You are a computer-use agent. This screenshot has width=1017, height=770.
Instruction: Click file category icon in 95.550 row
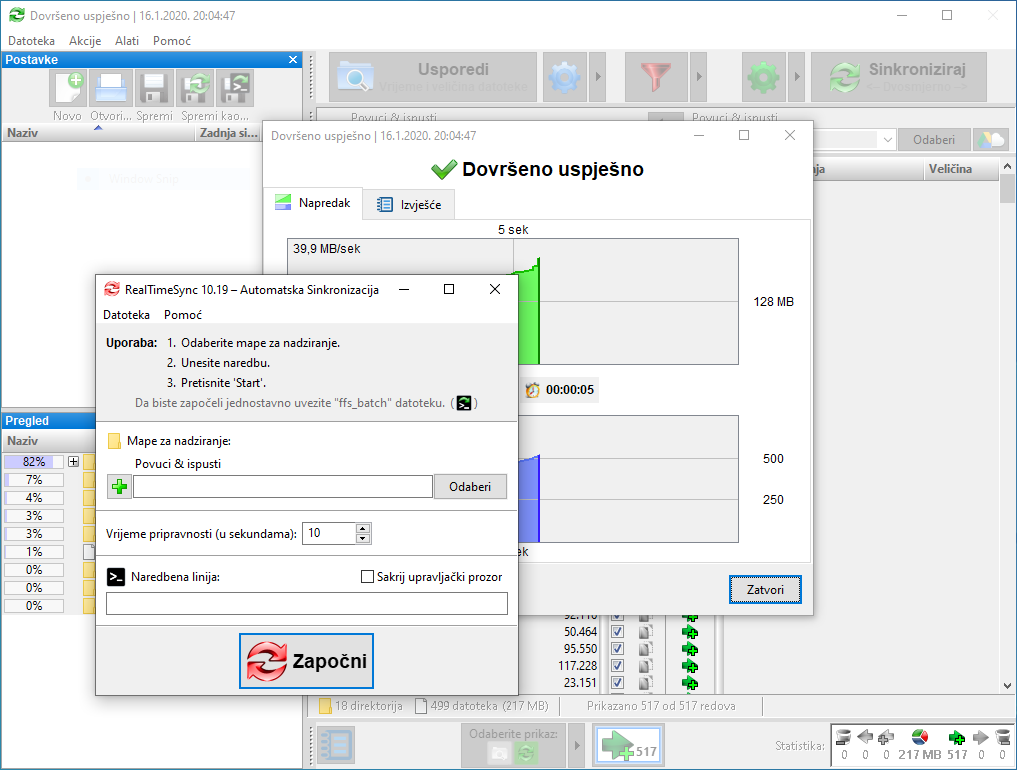click(645, 649)
